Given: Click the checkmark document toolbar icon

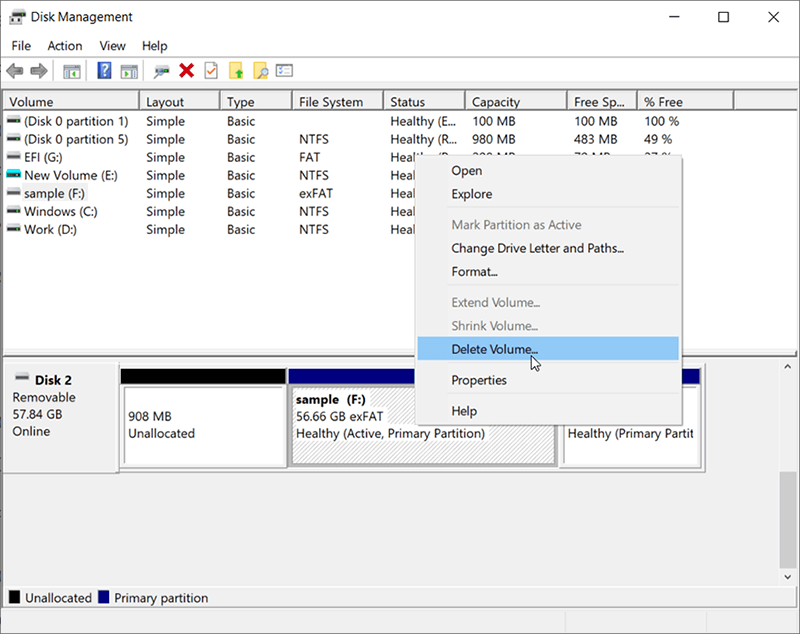Looking at the screenshot, I should tap(210, 70).
